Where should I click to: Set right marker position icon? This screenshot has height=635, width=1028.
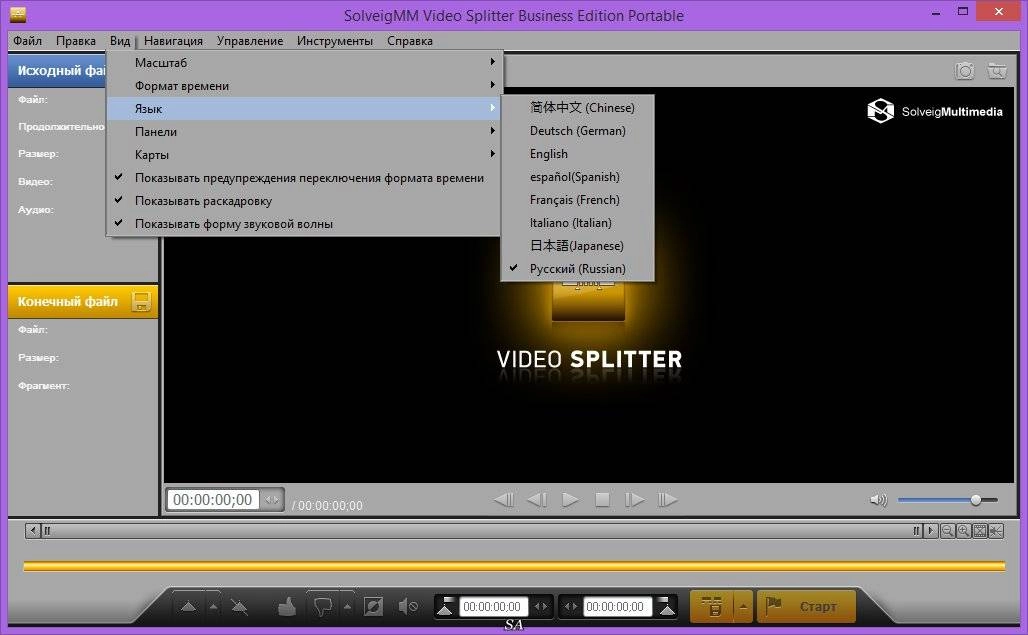point(667,607)
